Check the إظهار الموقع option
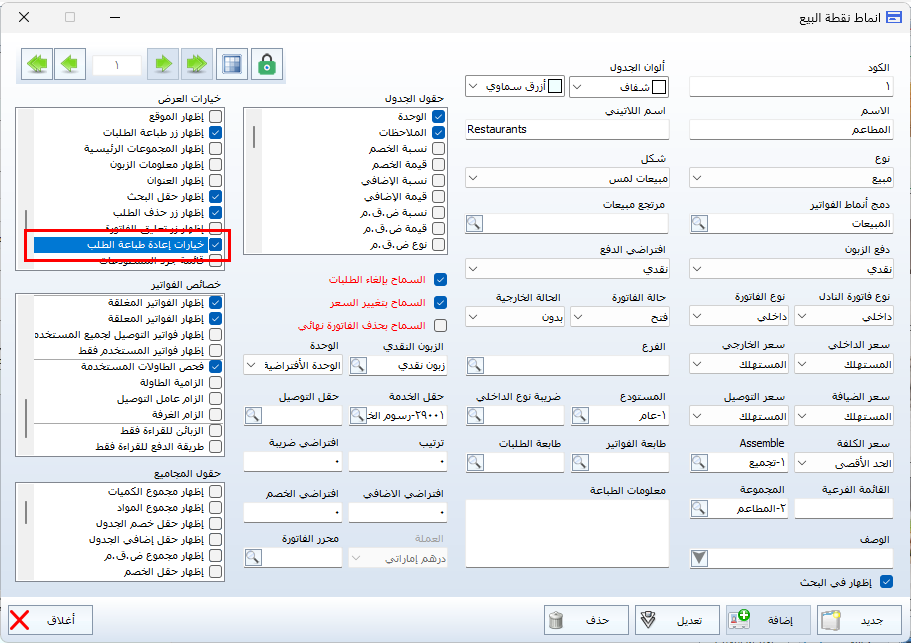 click(214, 117)
